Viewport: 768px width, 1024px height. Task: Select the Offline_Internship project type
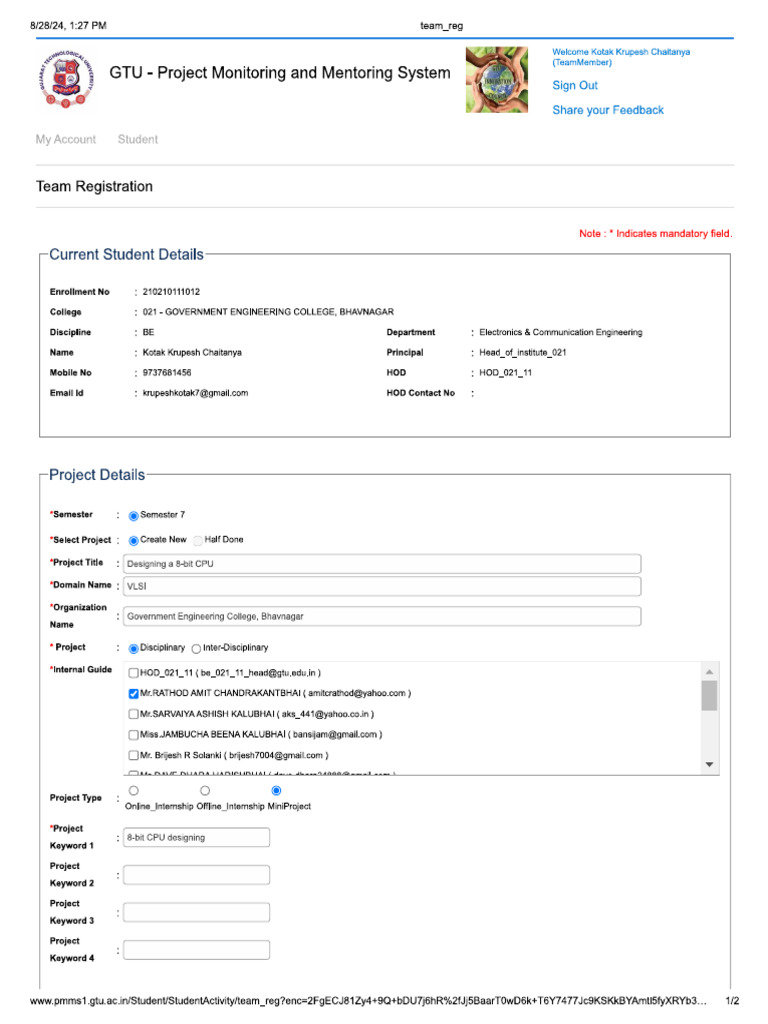[205, 791]
